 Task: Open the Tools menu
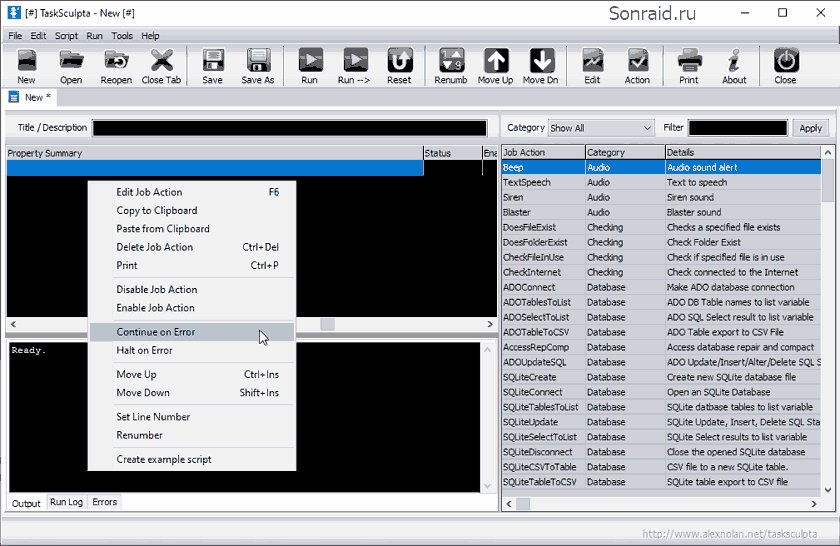(122, 36)
